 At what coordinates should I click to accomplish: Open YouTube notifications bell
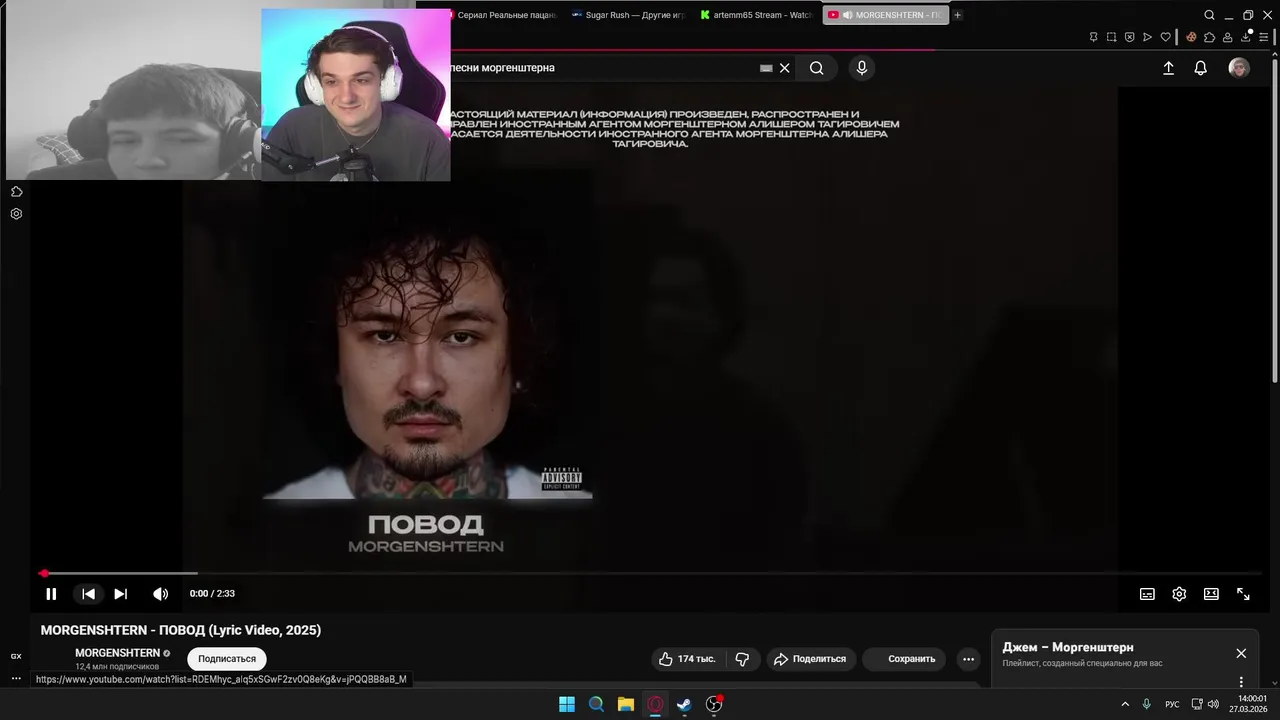click(x=1201, y=68)
